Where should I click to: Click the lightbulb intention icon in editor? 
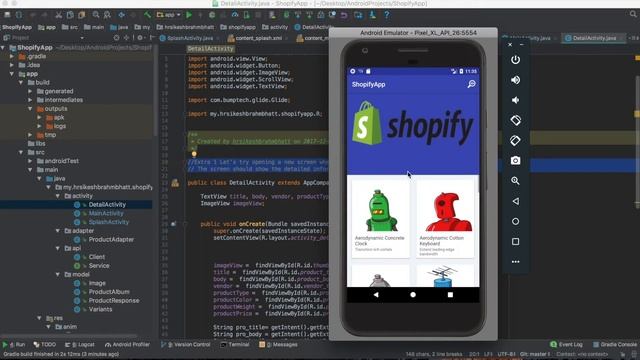[x=194, y=154]
